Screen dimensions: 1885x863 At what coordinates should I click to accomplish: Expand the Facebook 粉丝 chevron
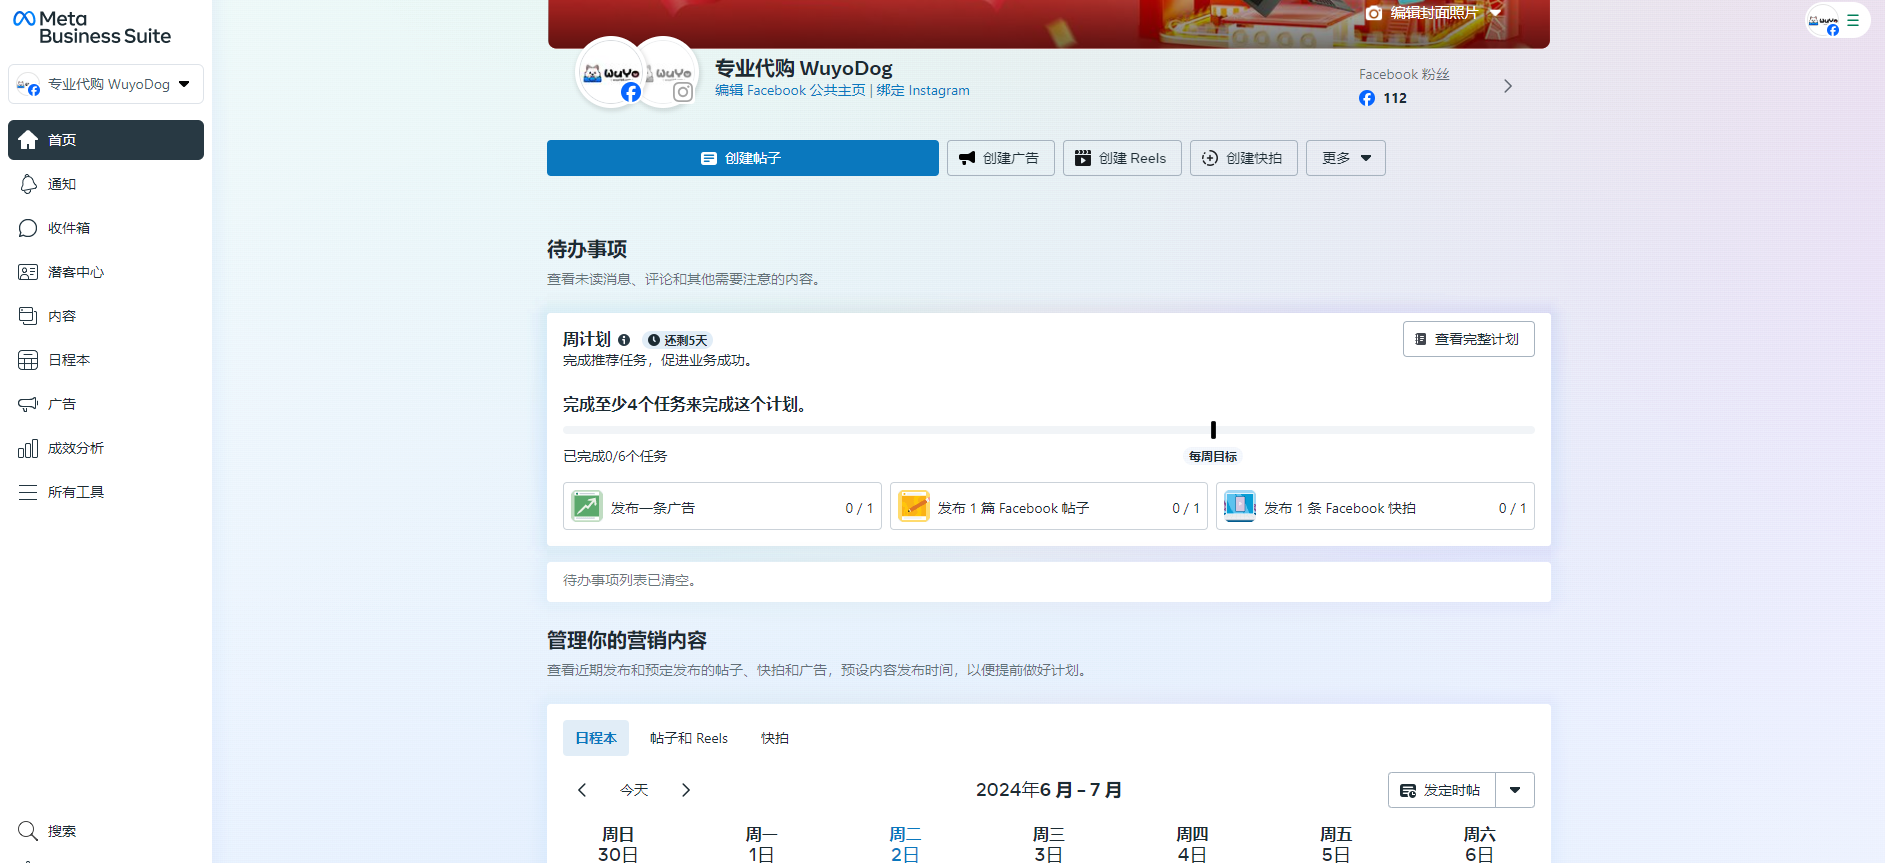1508,86
